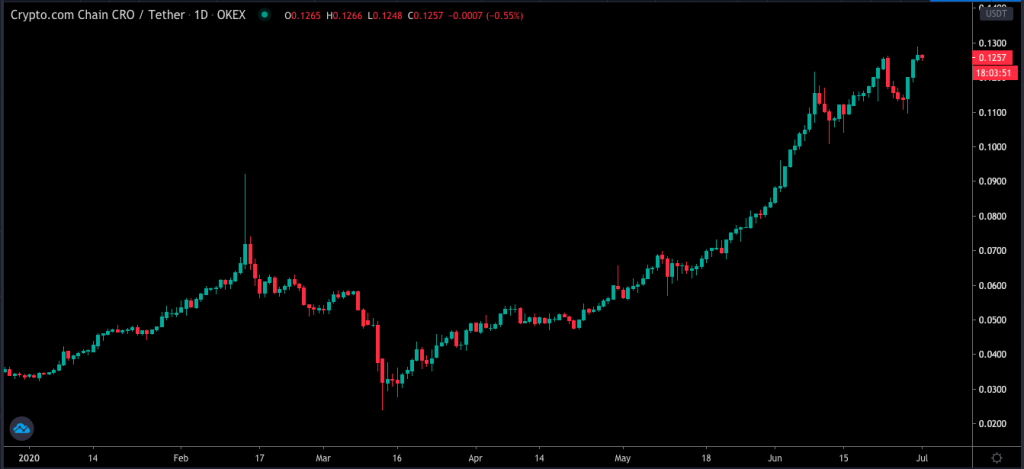Click the Jun time axis label
Viewport: 1024px width, 469px height.
pyautogui.click(x=776, y=458)
